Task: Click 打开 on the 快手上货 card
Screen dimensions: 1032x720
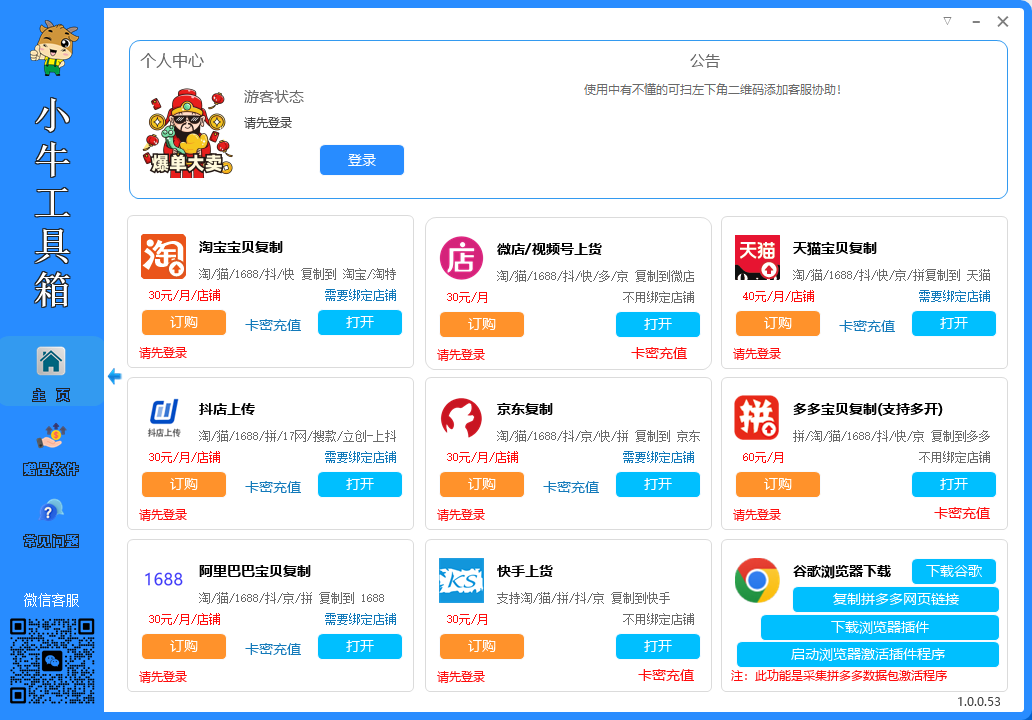Action: pyautogui.click(x=657, y=647)
